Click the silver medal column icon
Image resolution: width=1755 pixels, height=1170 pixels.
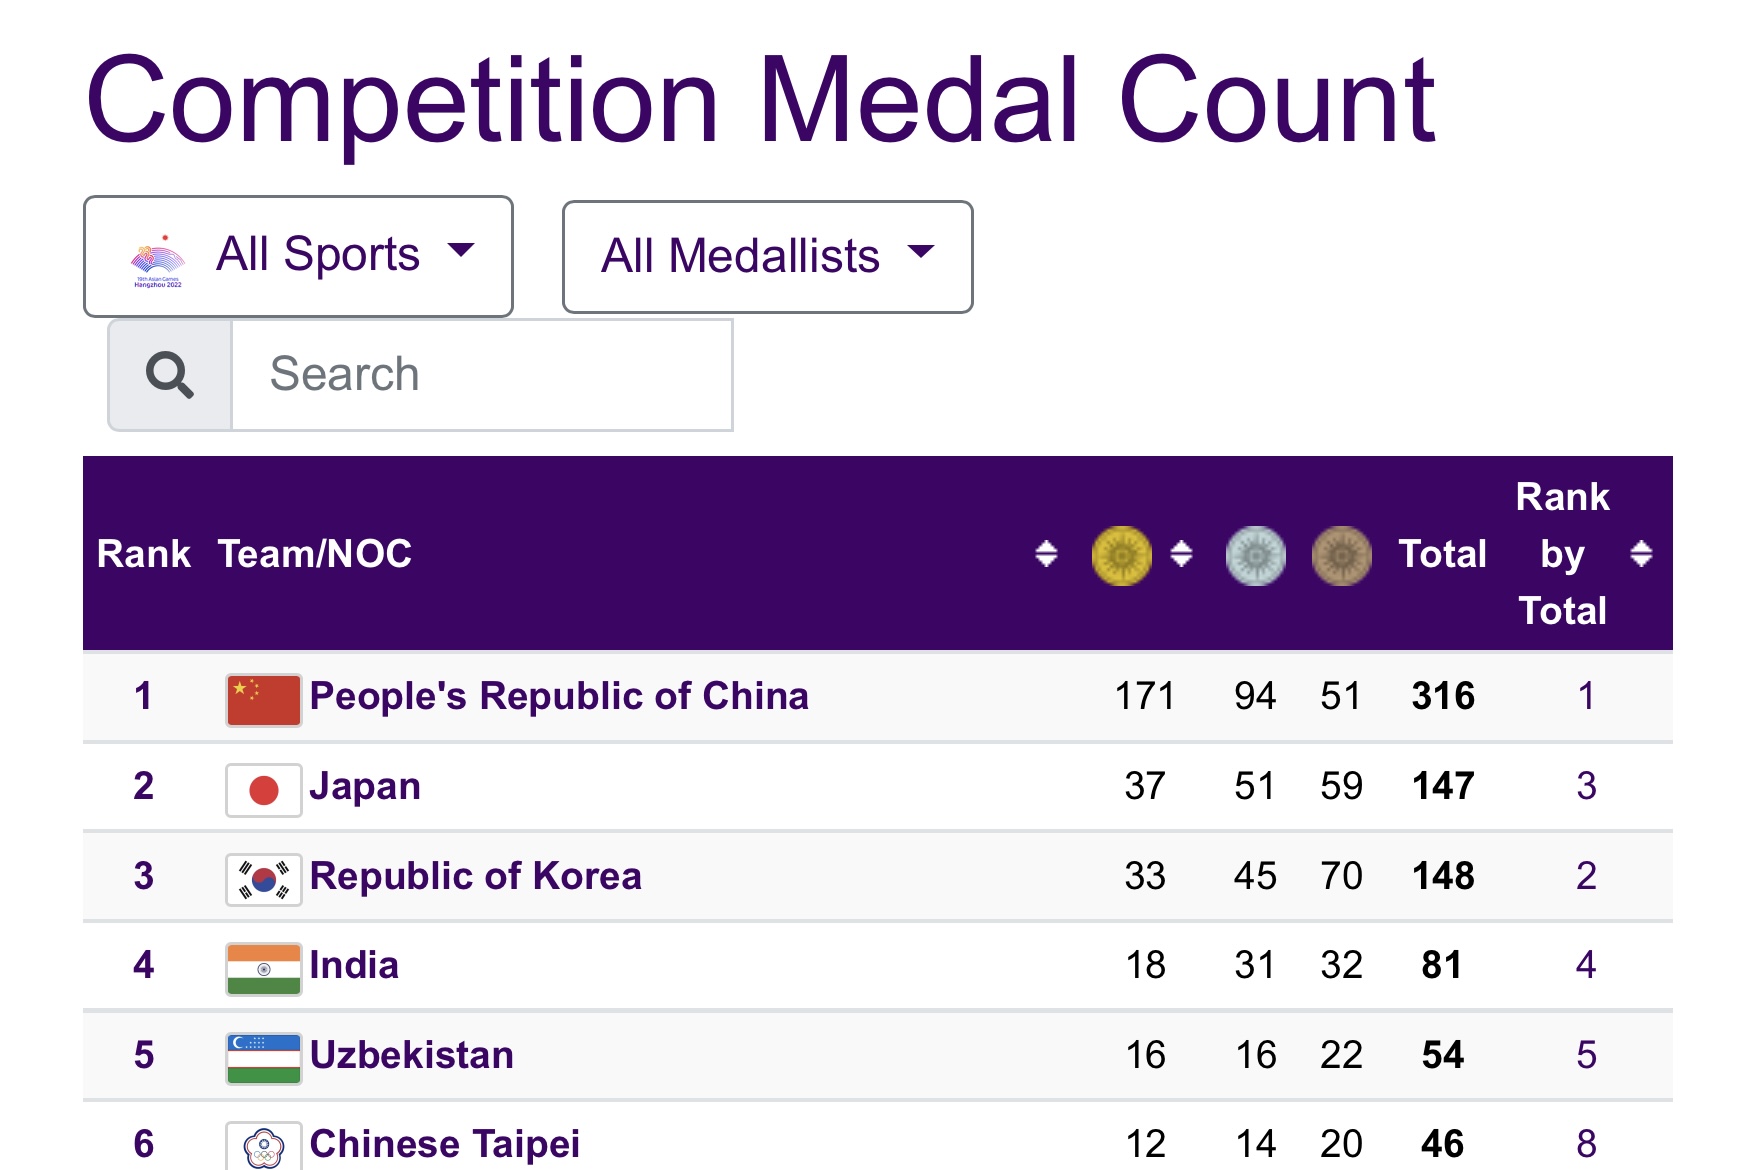[1255, 555]
